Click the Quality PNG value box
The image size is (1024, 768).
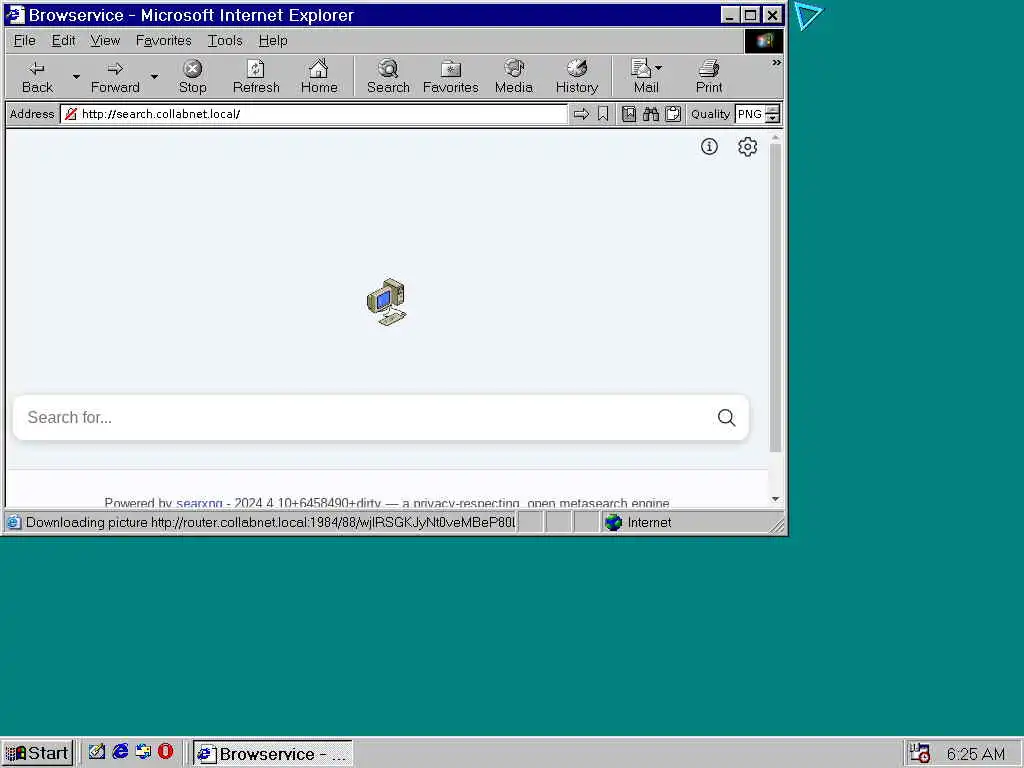pos(750,114)
